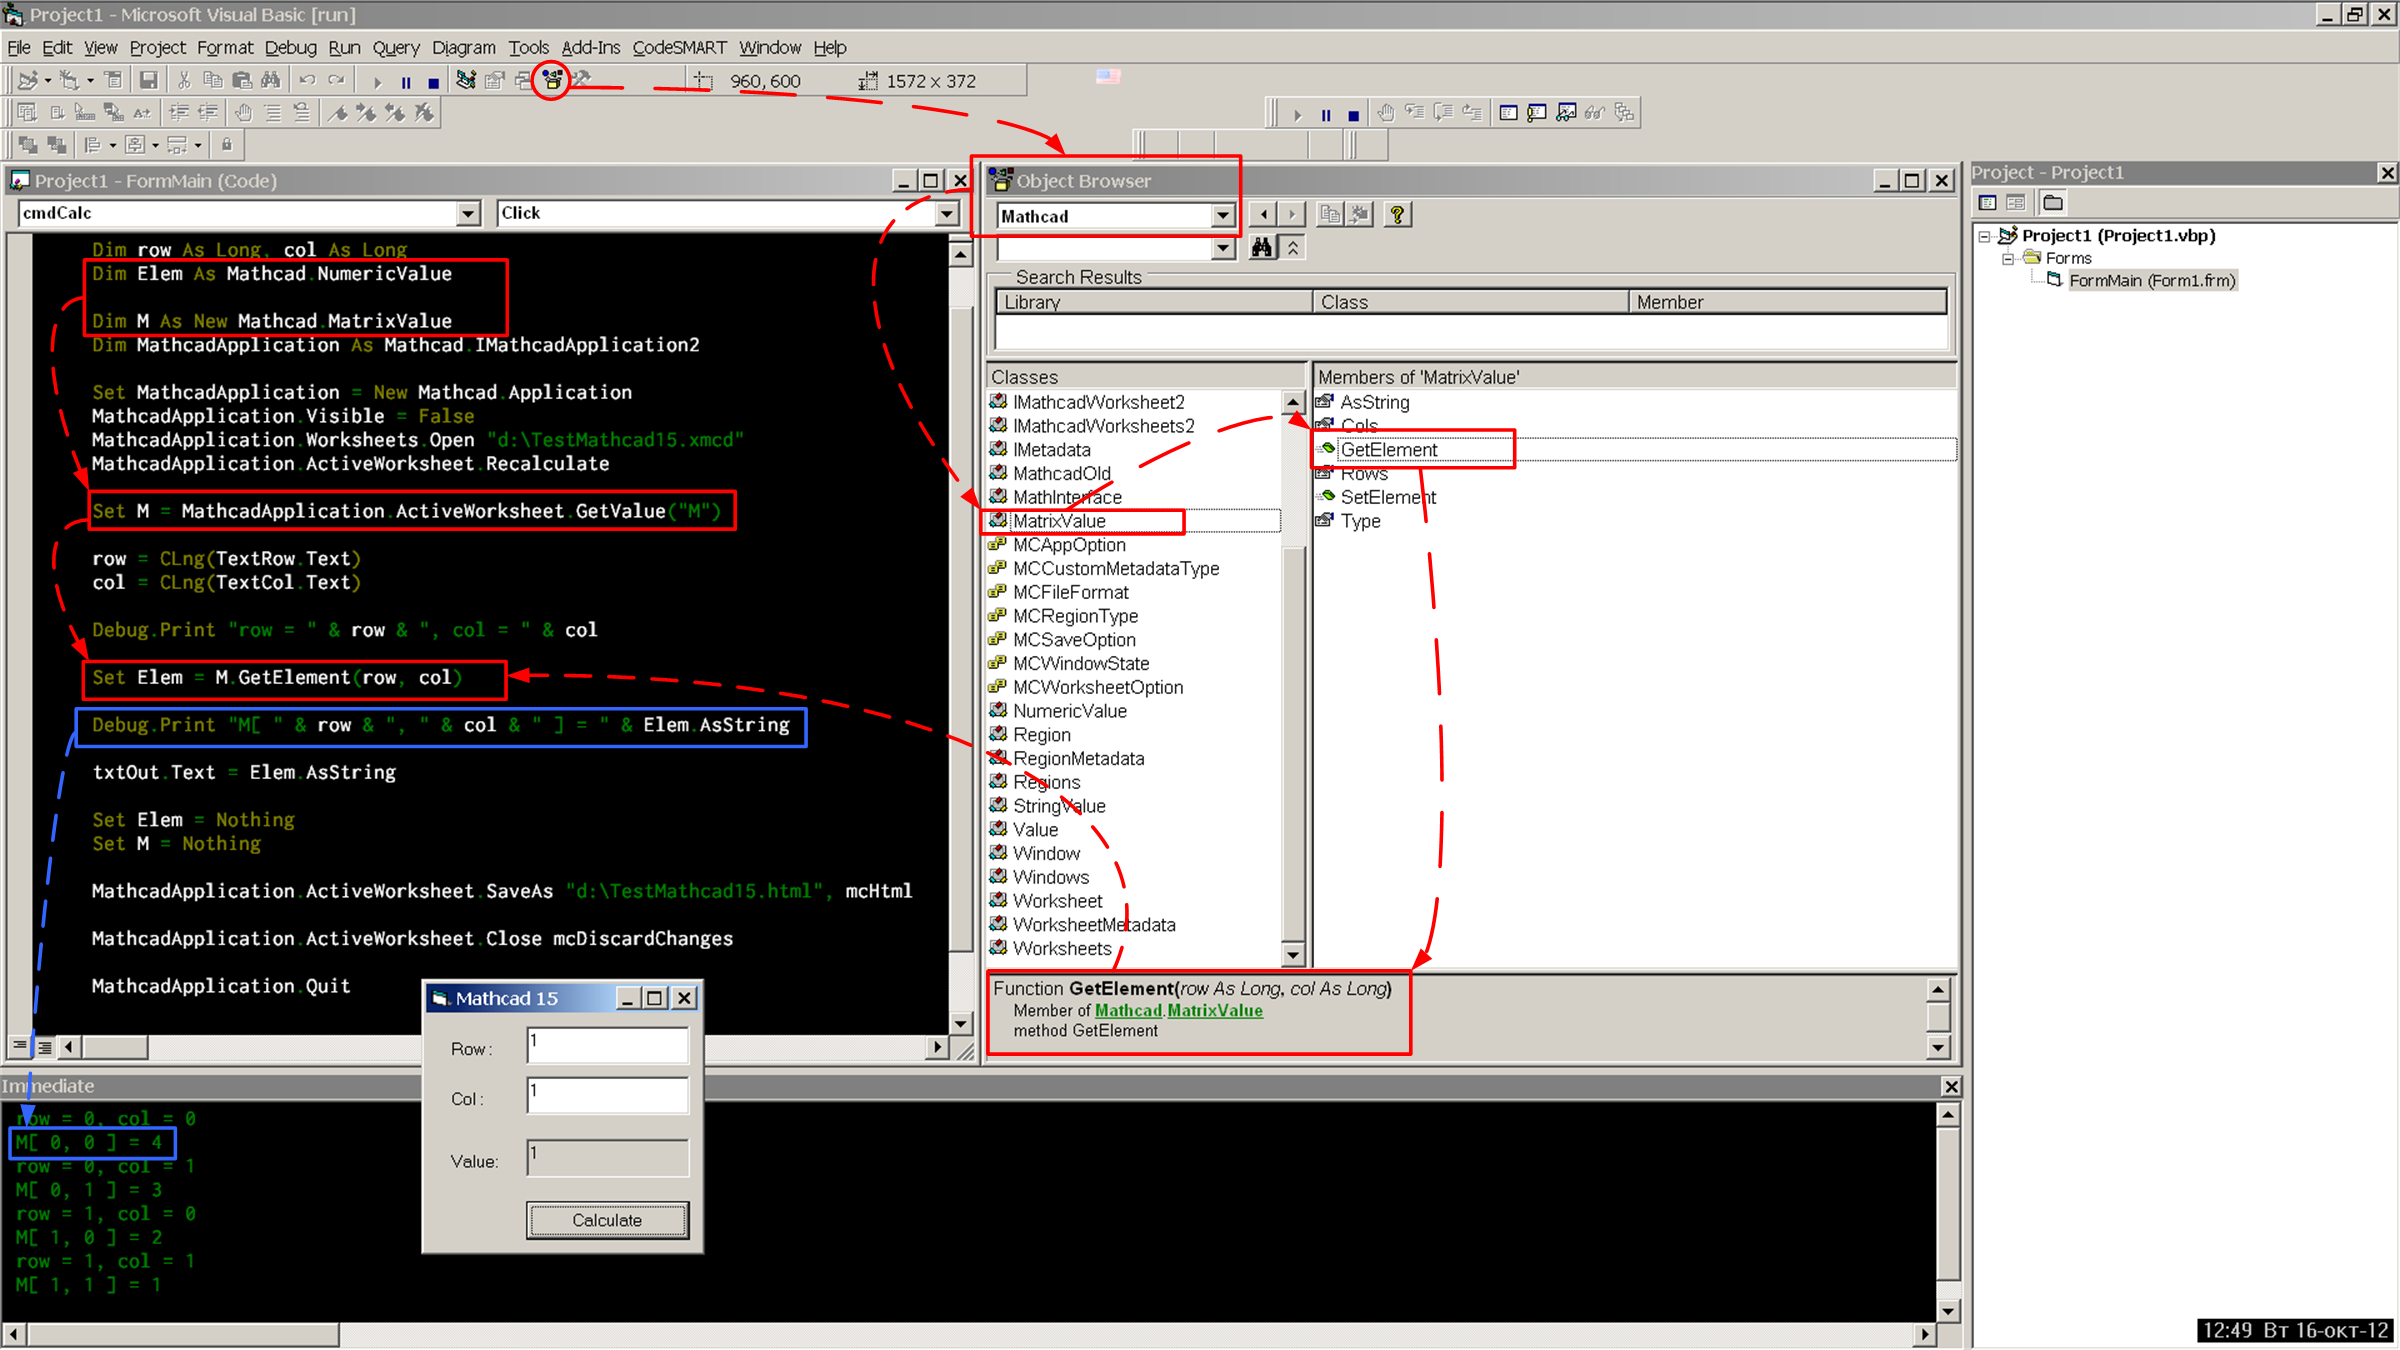Click the End (stop) button in the standard toolbar
The width and height of the screenshot is (2400, 1350).
(433, 82)
